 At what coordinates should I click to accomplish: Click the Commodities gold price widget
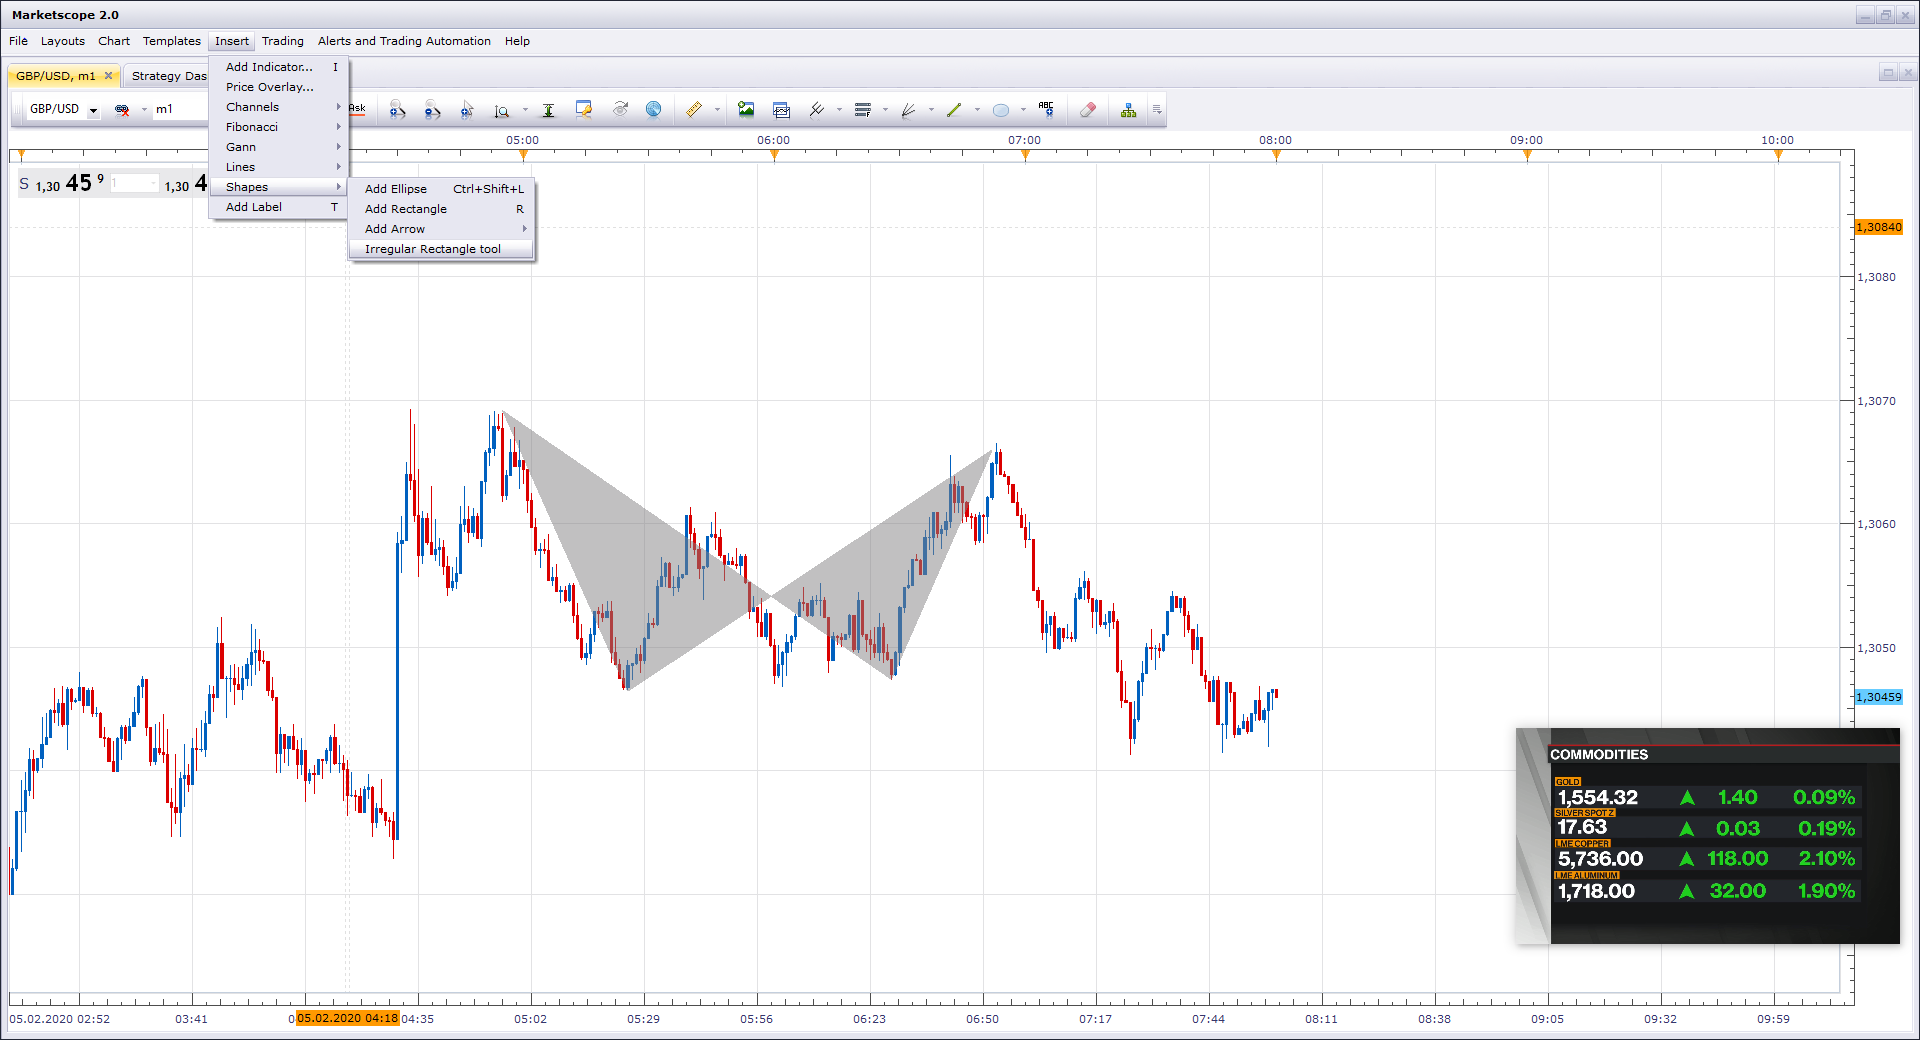1707,836
